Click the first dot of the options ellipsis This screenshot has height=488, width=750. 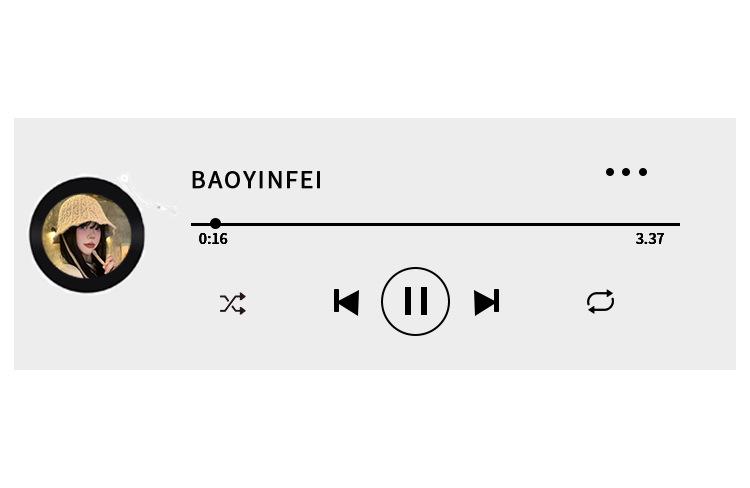(x=610, y=172)
